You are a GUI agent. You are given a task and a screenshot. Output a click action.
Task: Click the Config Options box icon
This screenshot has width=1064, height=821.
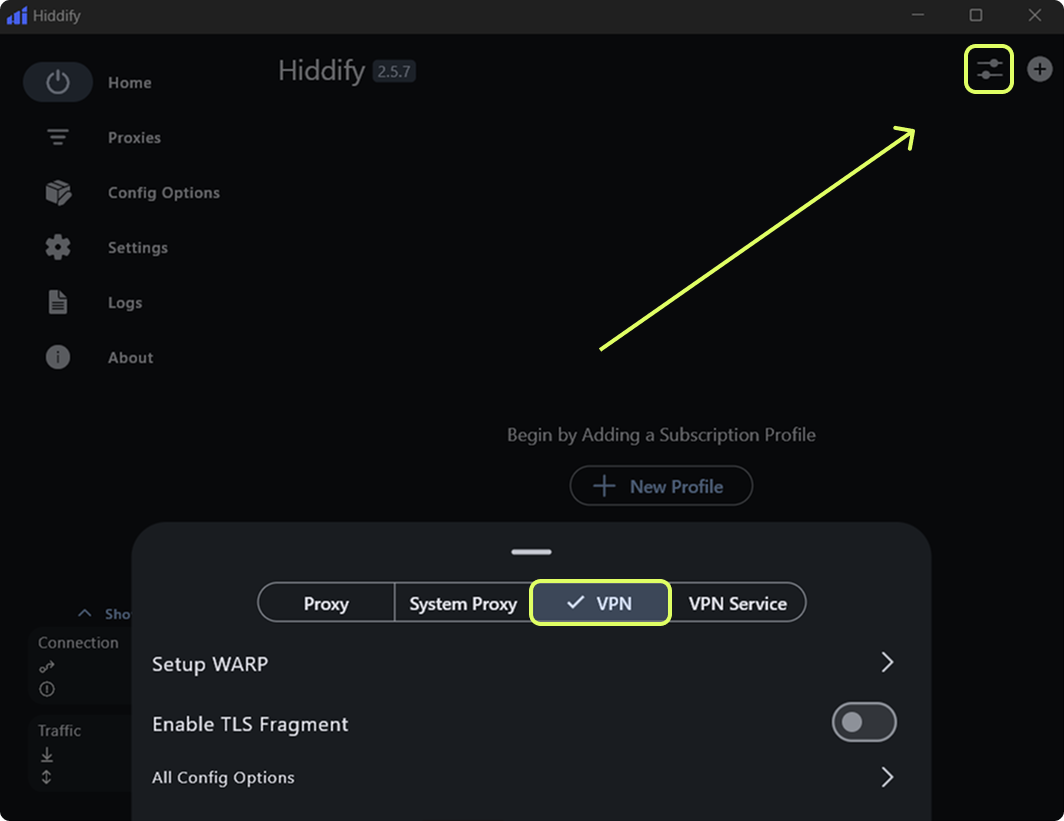coord(58,192)
